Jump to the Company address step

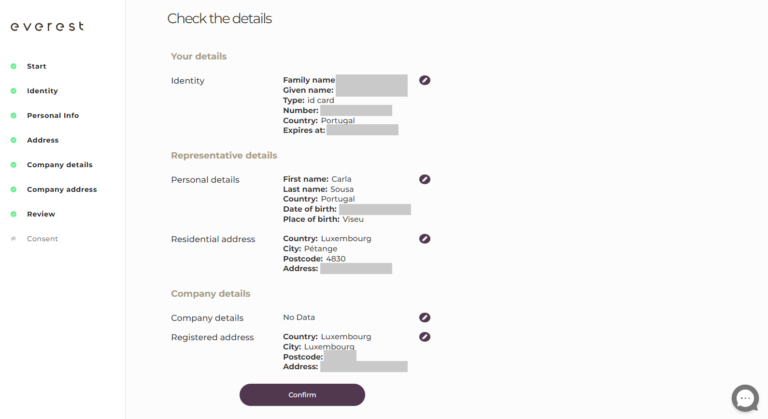[x=61, y=189]
